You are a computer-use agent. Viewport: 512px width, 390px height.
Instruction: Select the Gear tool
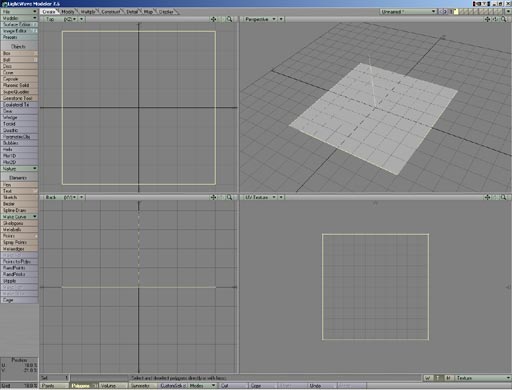click(x=19, y=111)
